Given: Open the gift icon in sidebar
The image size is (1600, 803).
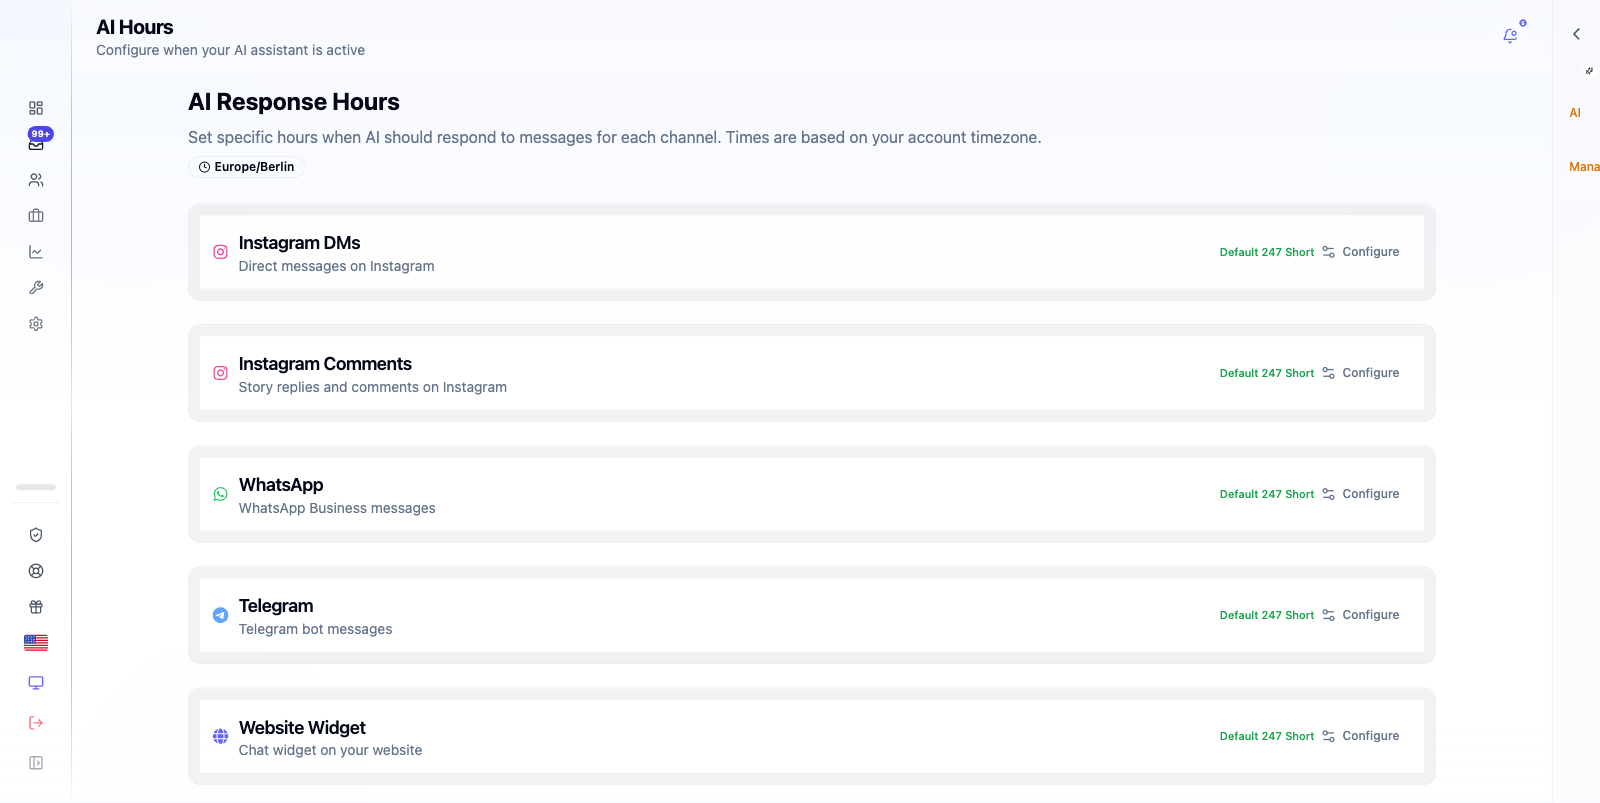Looking at the screenshot, I should tap(36, 607).
